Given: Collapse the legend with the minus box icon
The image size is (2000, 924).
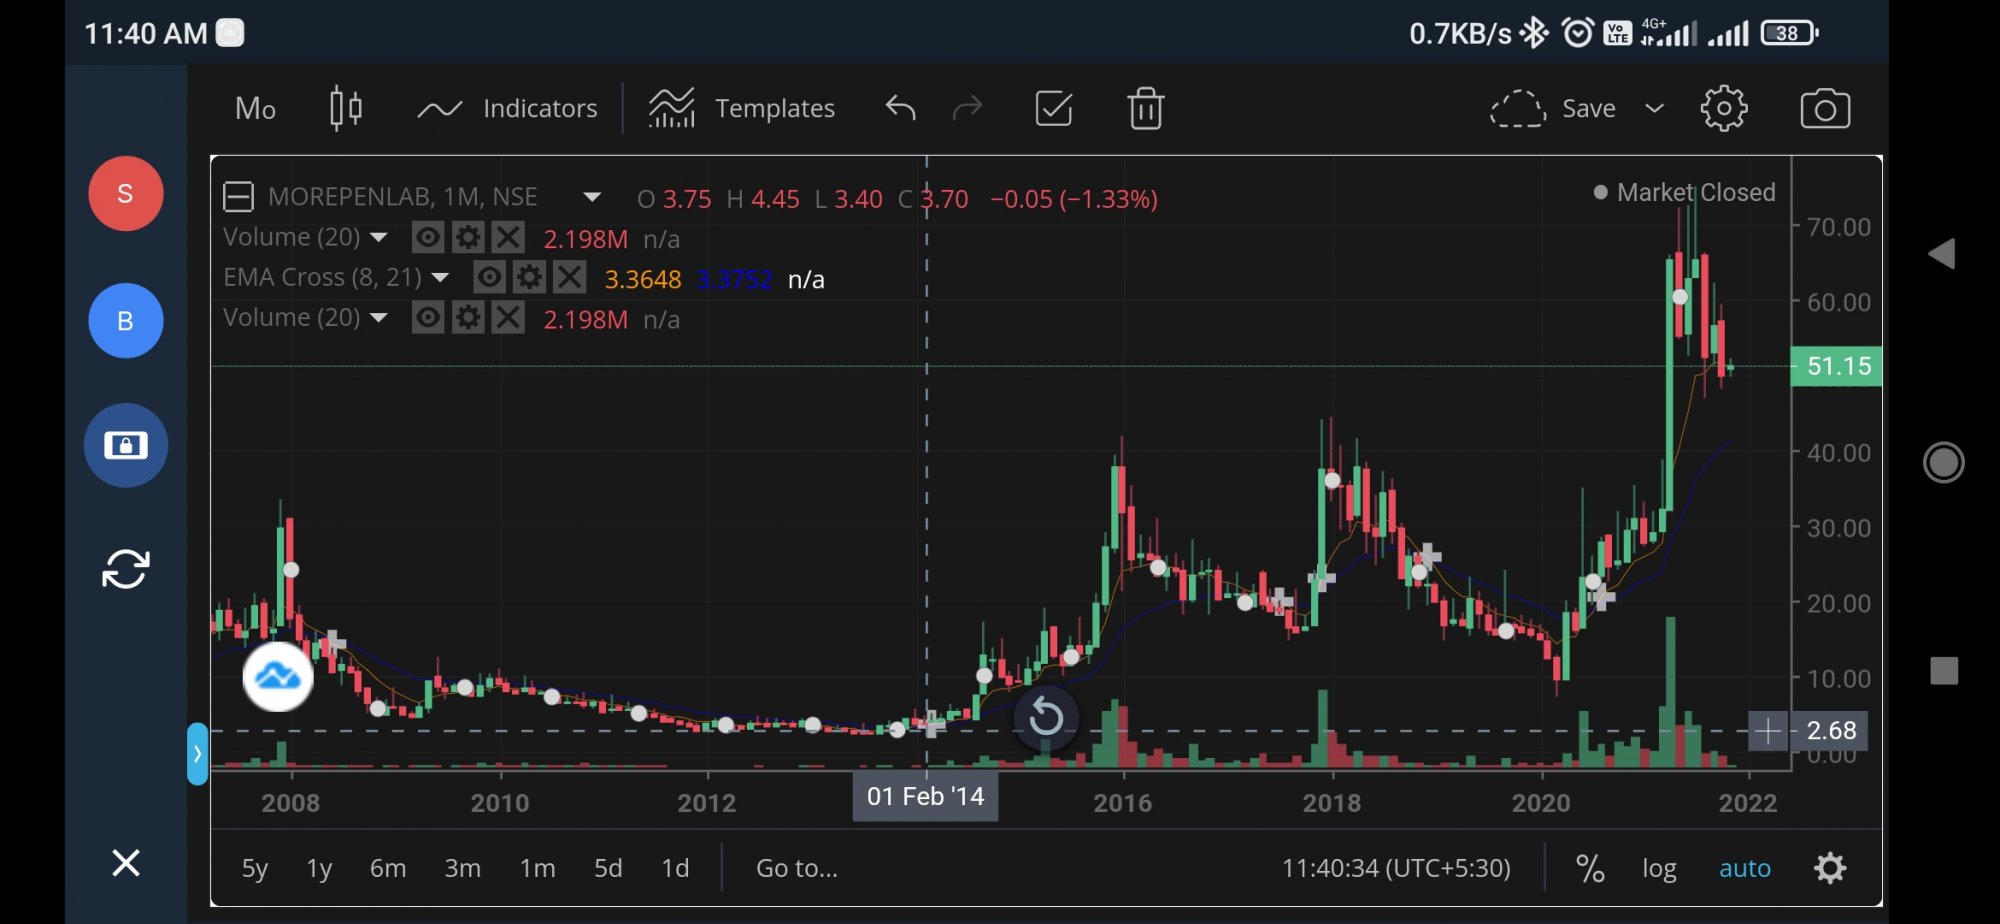Looking at the screenshot, I should tap(238, 197).
